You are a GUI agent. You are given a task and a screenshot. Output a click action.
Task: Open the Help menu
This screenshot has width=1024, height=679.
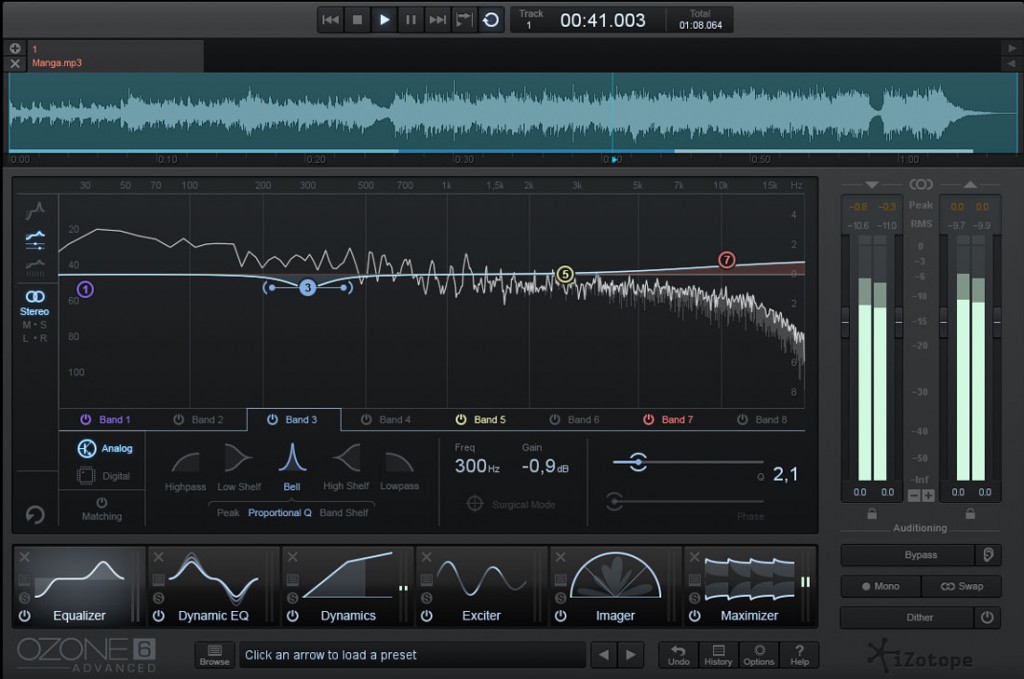click(x=799, y=655)
